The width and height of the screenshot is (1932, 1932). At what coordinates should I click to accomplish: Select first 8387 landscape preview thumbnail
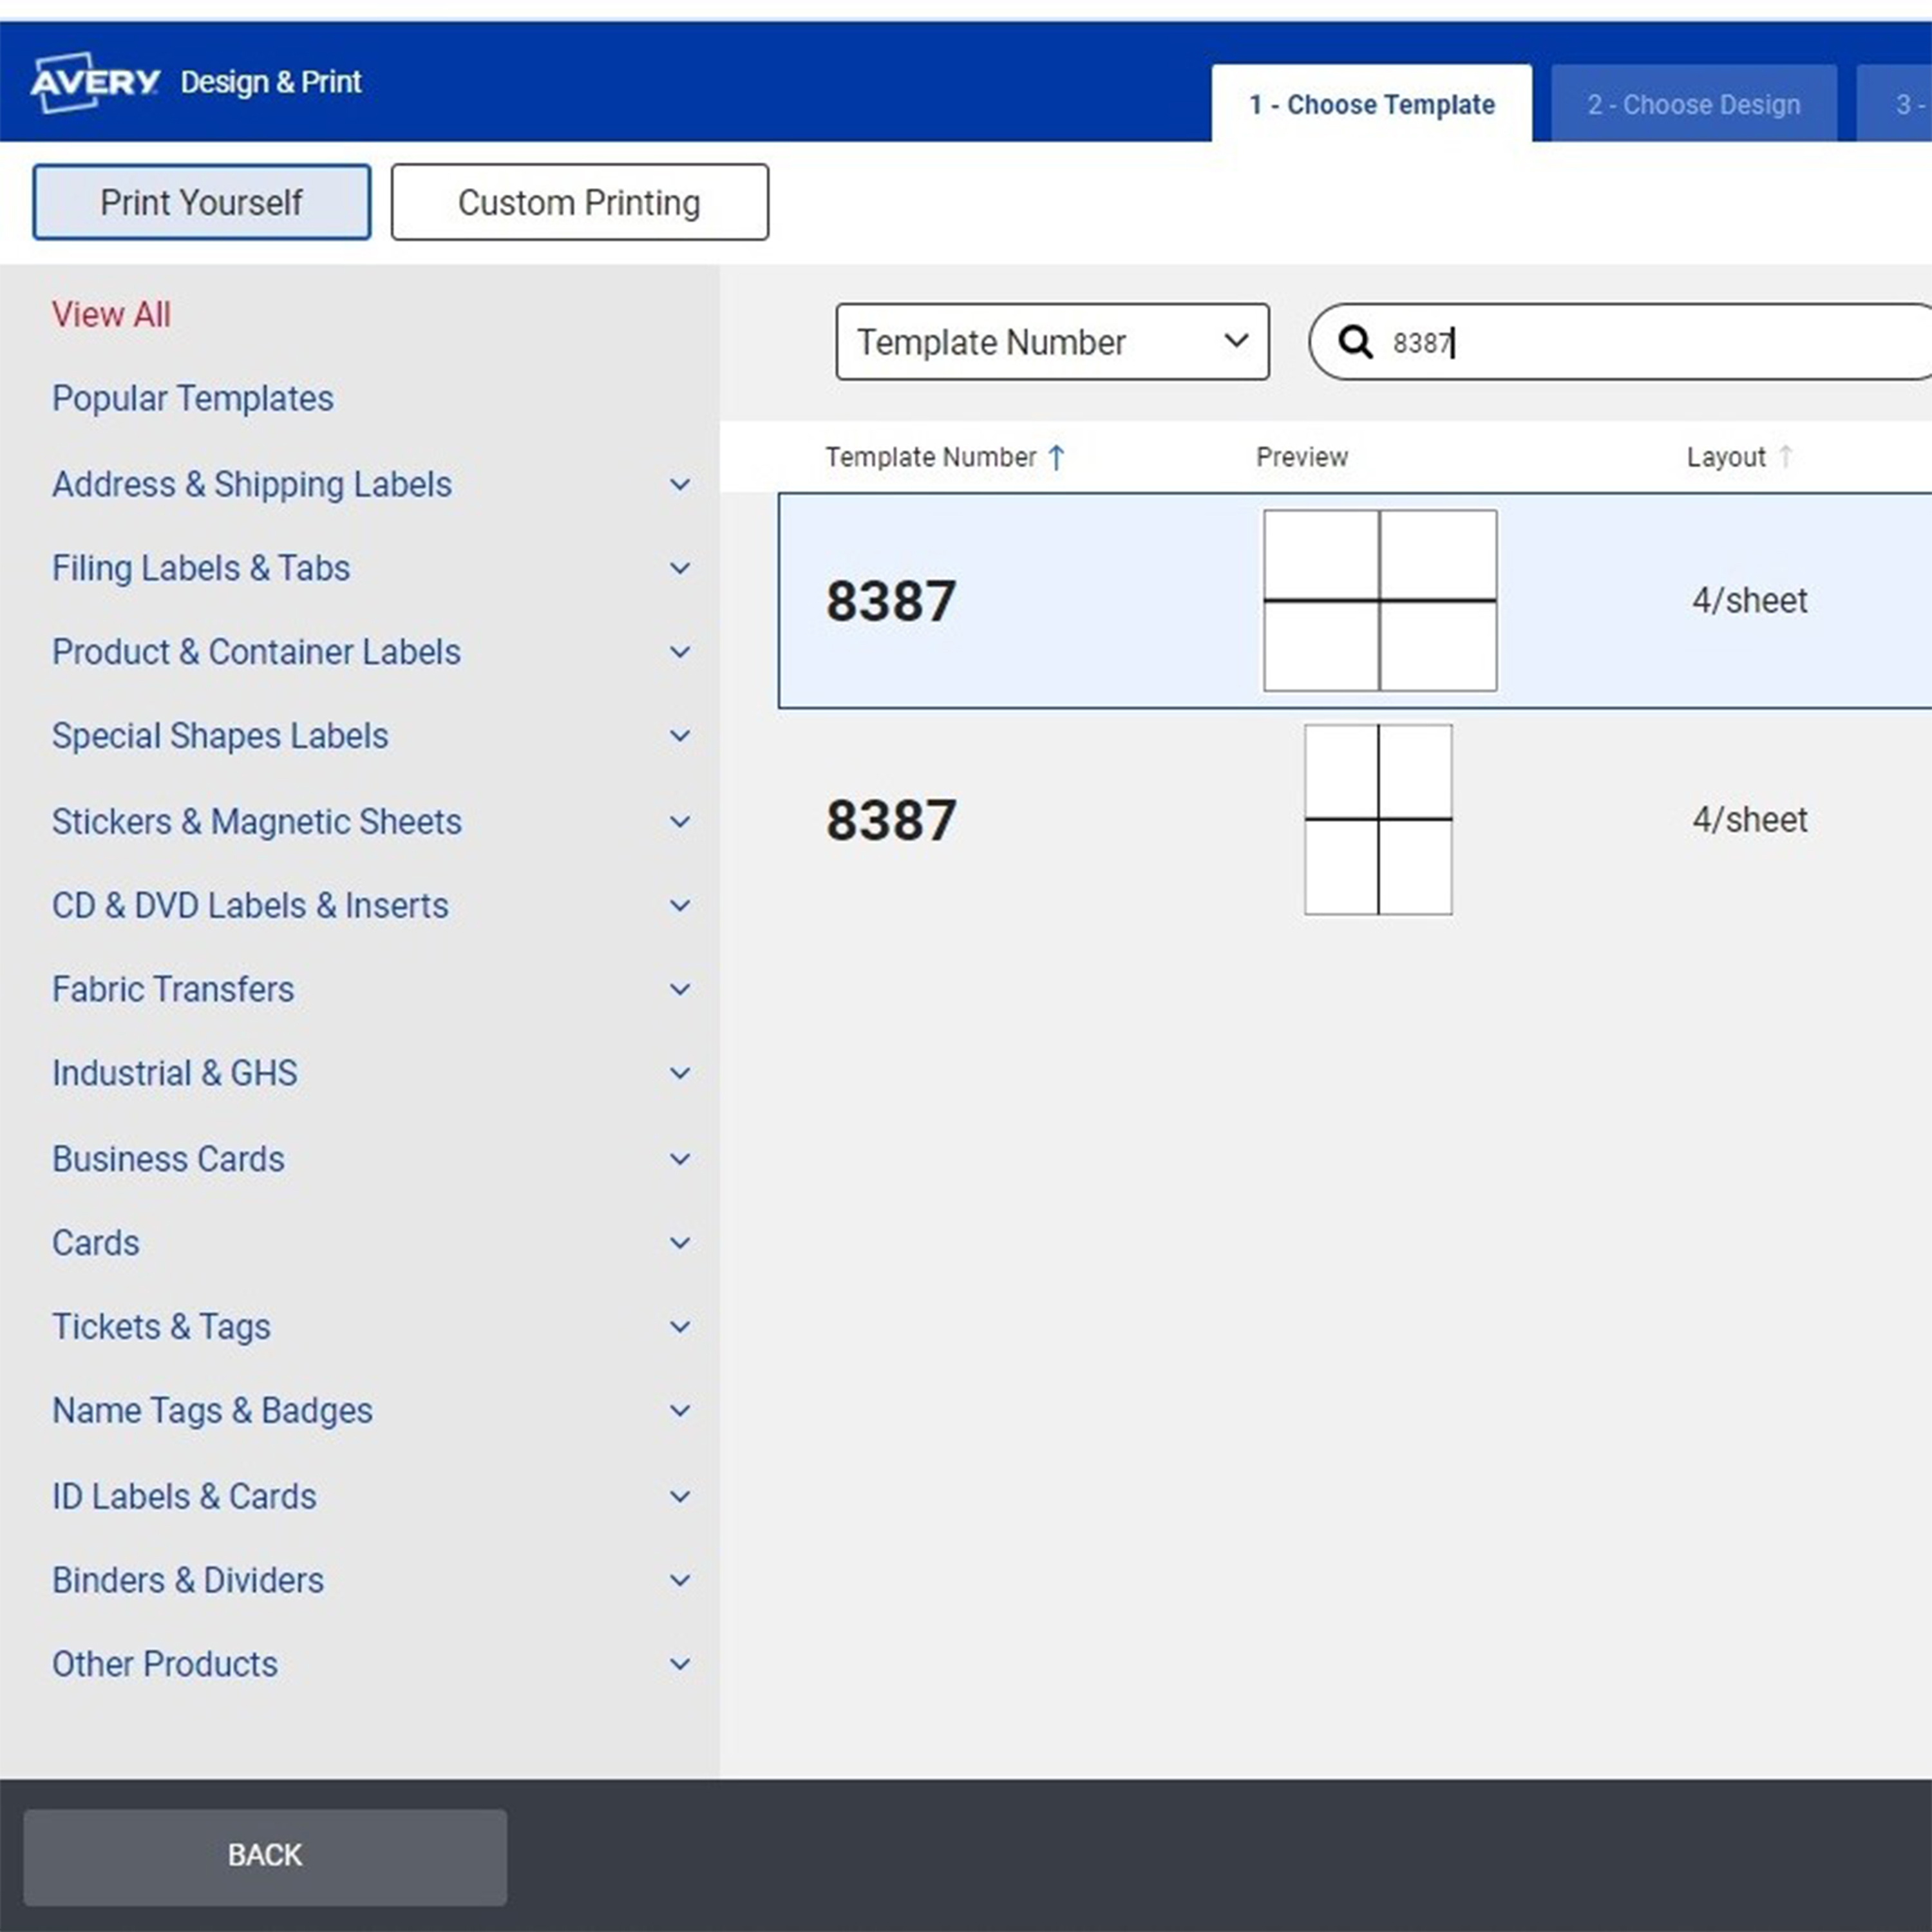click(1379, 600)
